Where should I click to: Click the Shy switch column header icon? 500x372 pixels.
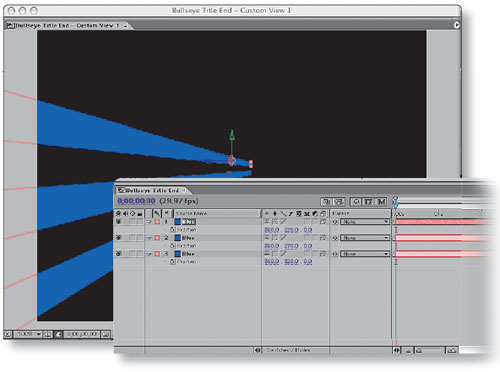click(x=267, y=213)
